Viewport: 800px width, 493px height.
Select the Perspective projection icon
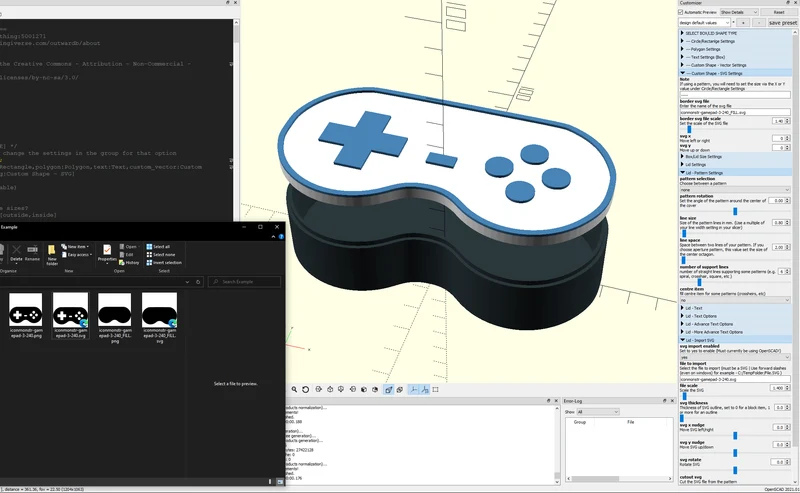pyautogui.click(x=389, y=389)
